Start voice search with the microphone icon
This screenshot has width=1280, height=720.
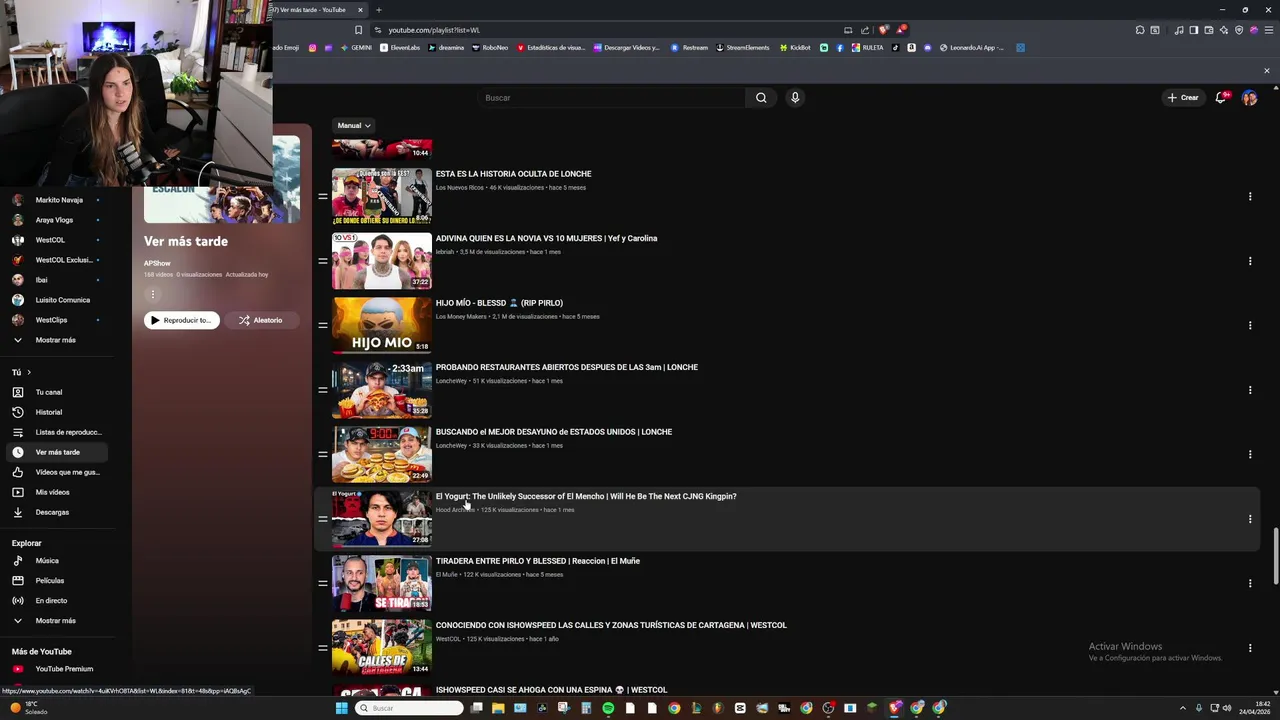(x=795, y=98)
